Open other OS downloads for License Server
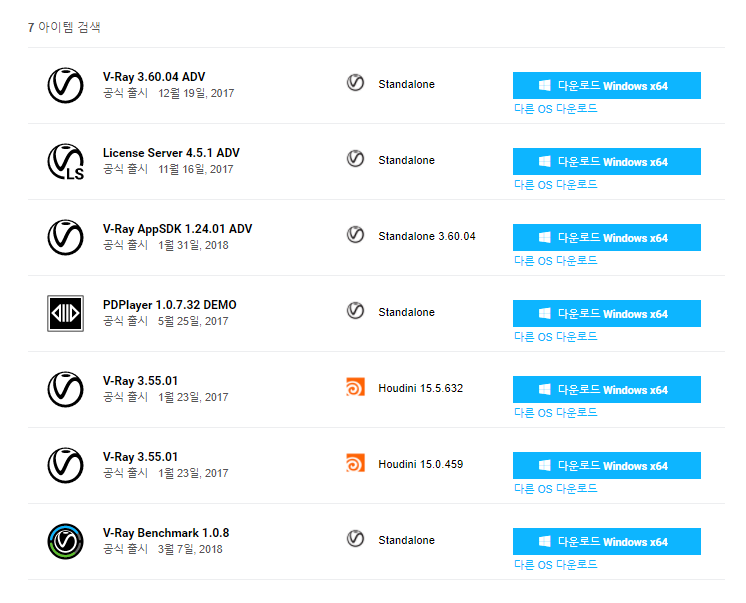Viewport: 746px width, 603px height. (555, 185)
